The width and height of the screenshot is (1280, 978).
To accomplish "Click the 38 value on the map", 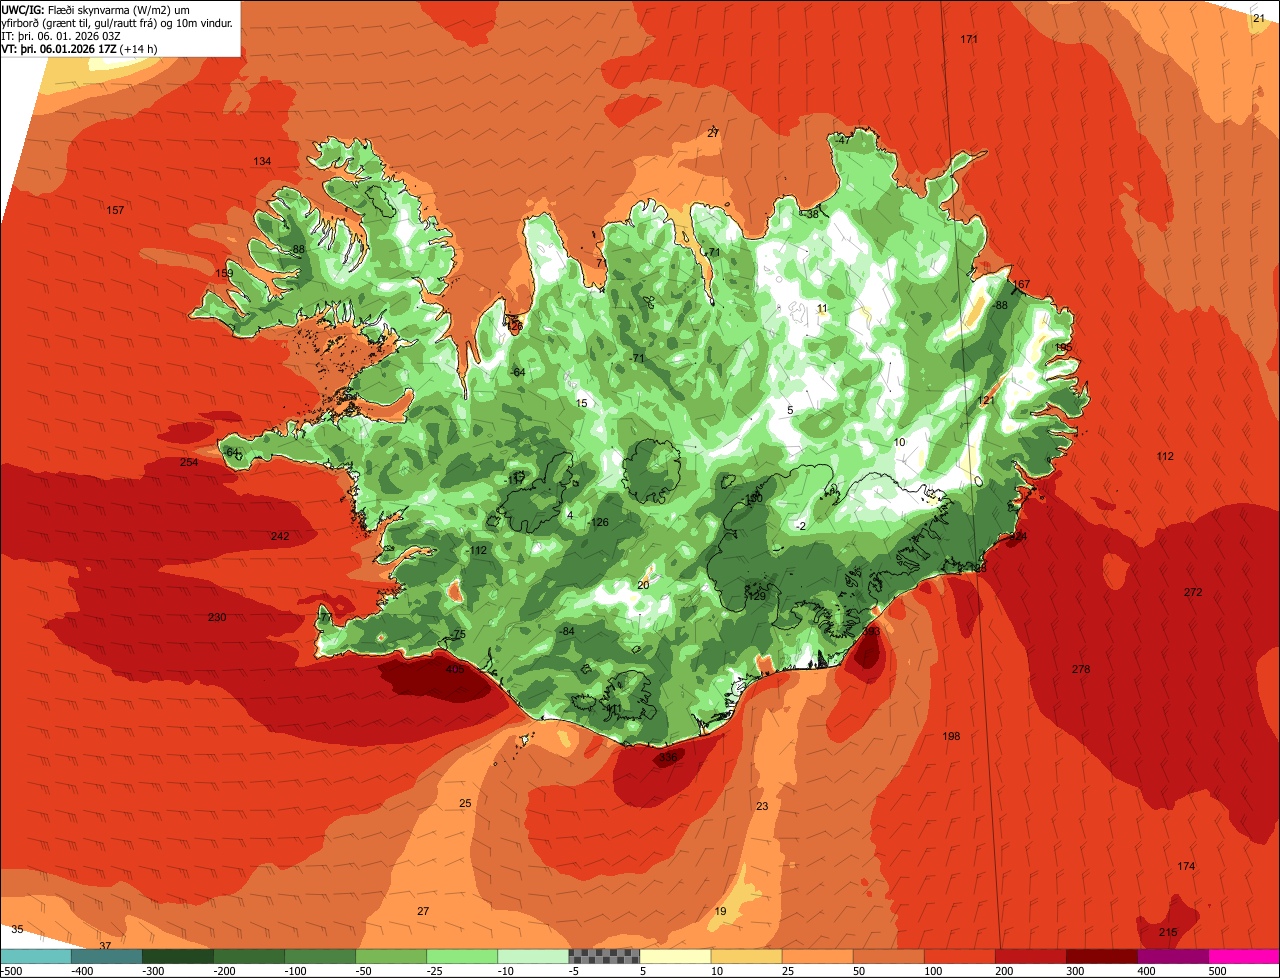I will click(x=813, y=214).
